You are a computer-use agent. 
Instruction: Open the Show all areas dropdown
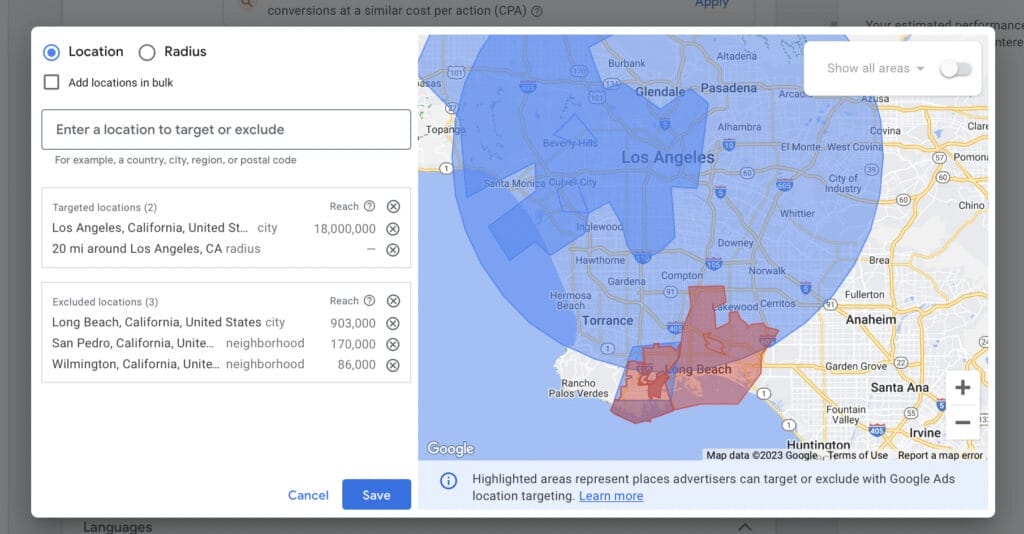[875, 68]
